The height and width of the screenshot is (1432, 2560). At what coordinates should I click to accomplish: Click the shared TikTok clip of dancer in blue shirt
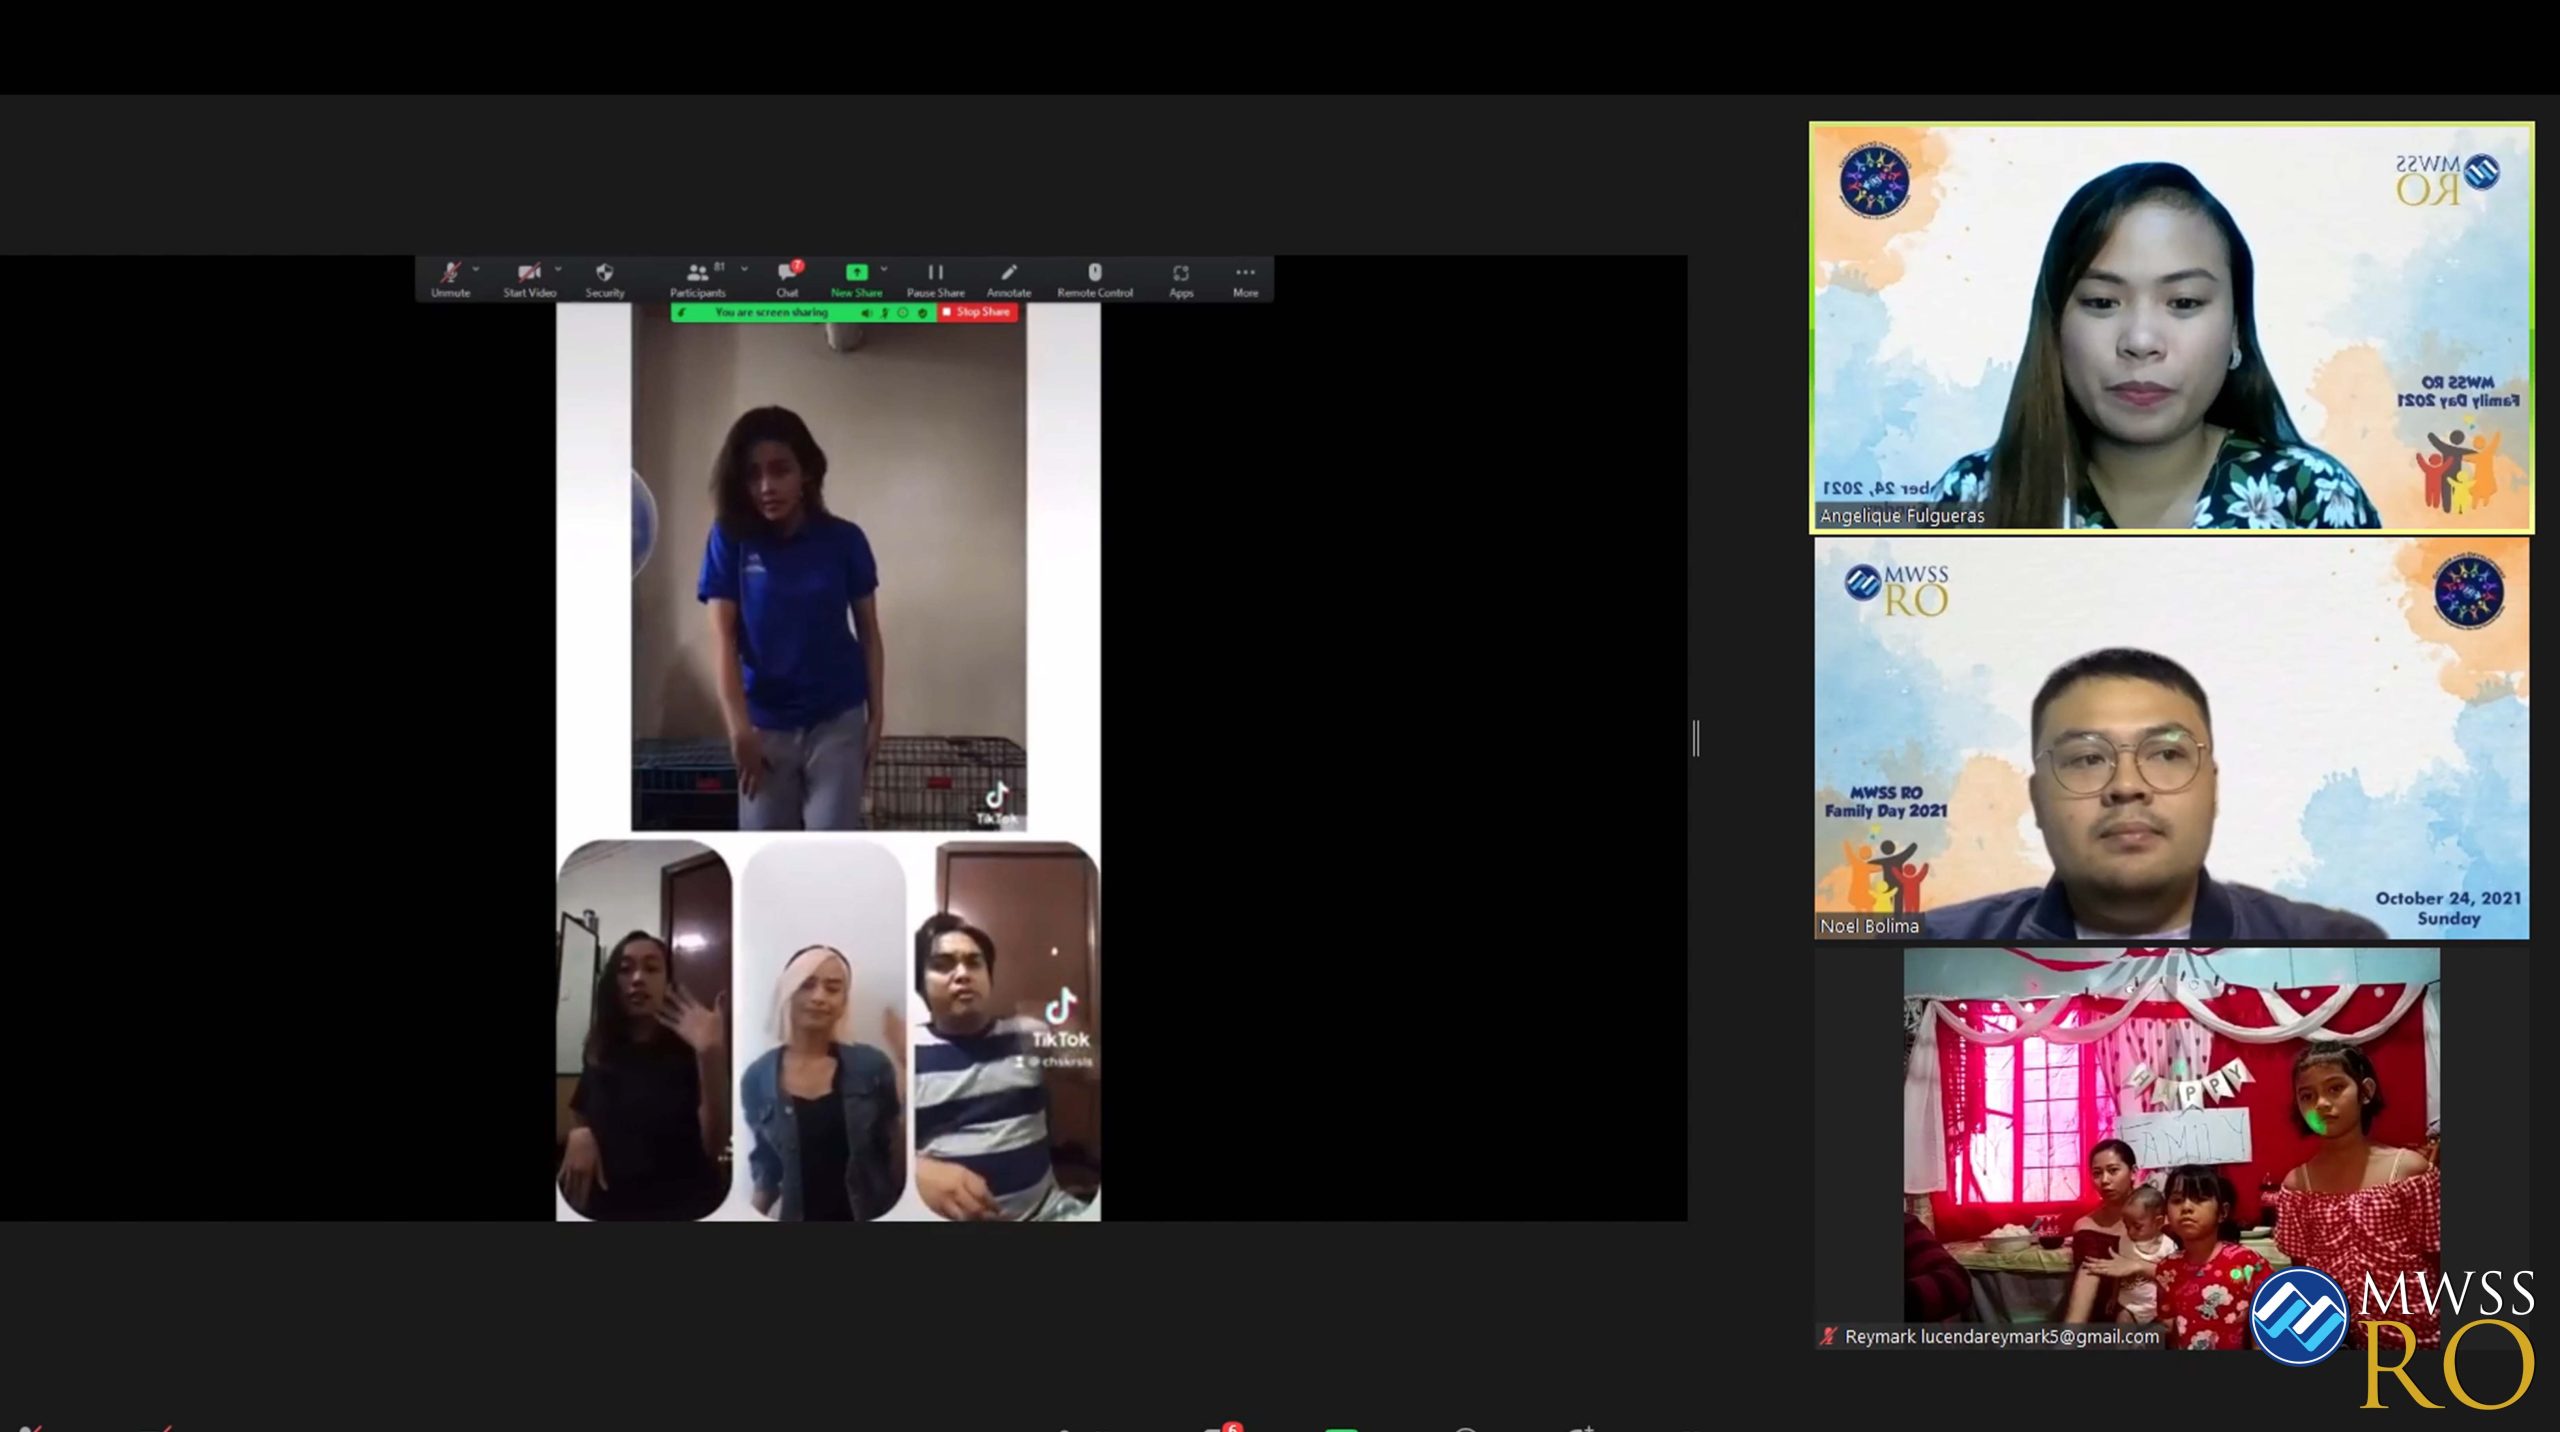828,567
